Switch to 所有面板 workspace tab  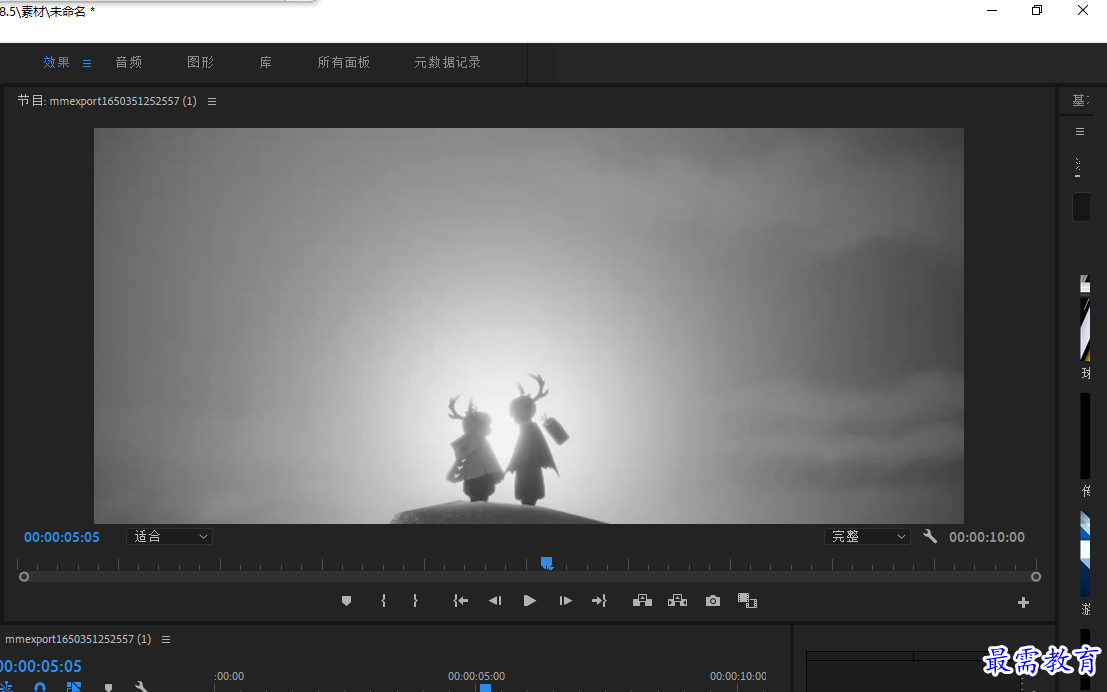[344, 62]
